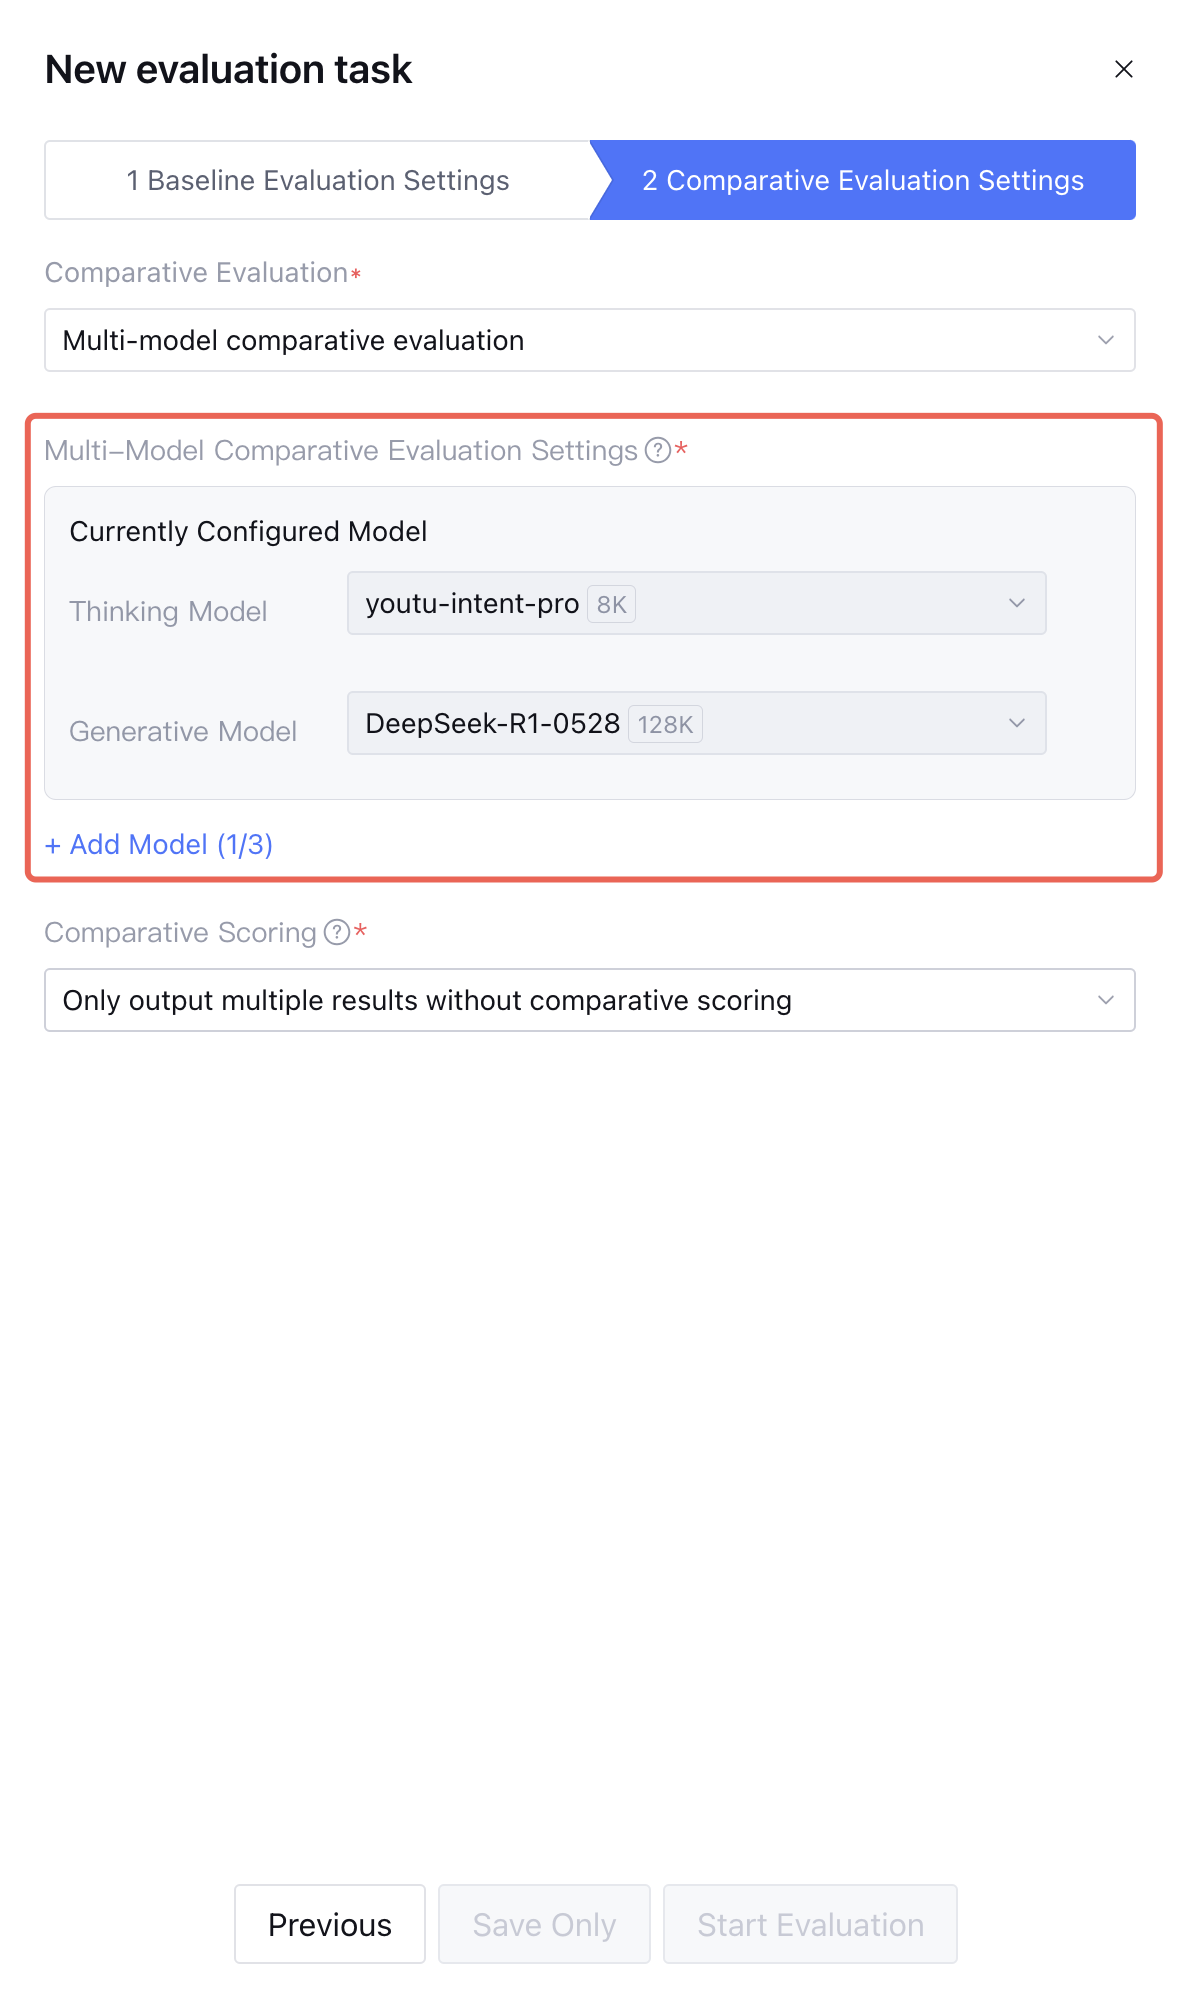
Task: Open the 'Only output multiple results' scoring dropdown
Action: [x=589, y=1000]
